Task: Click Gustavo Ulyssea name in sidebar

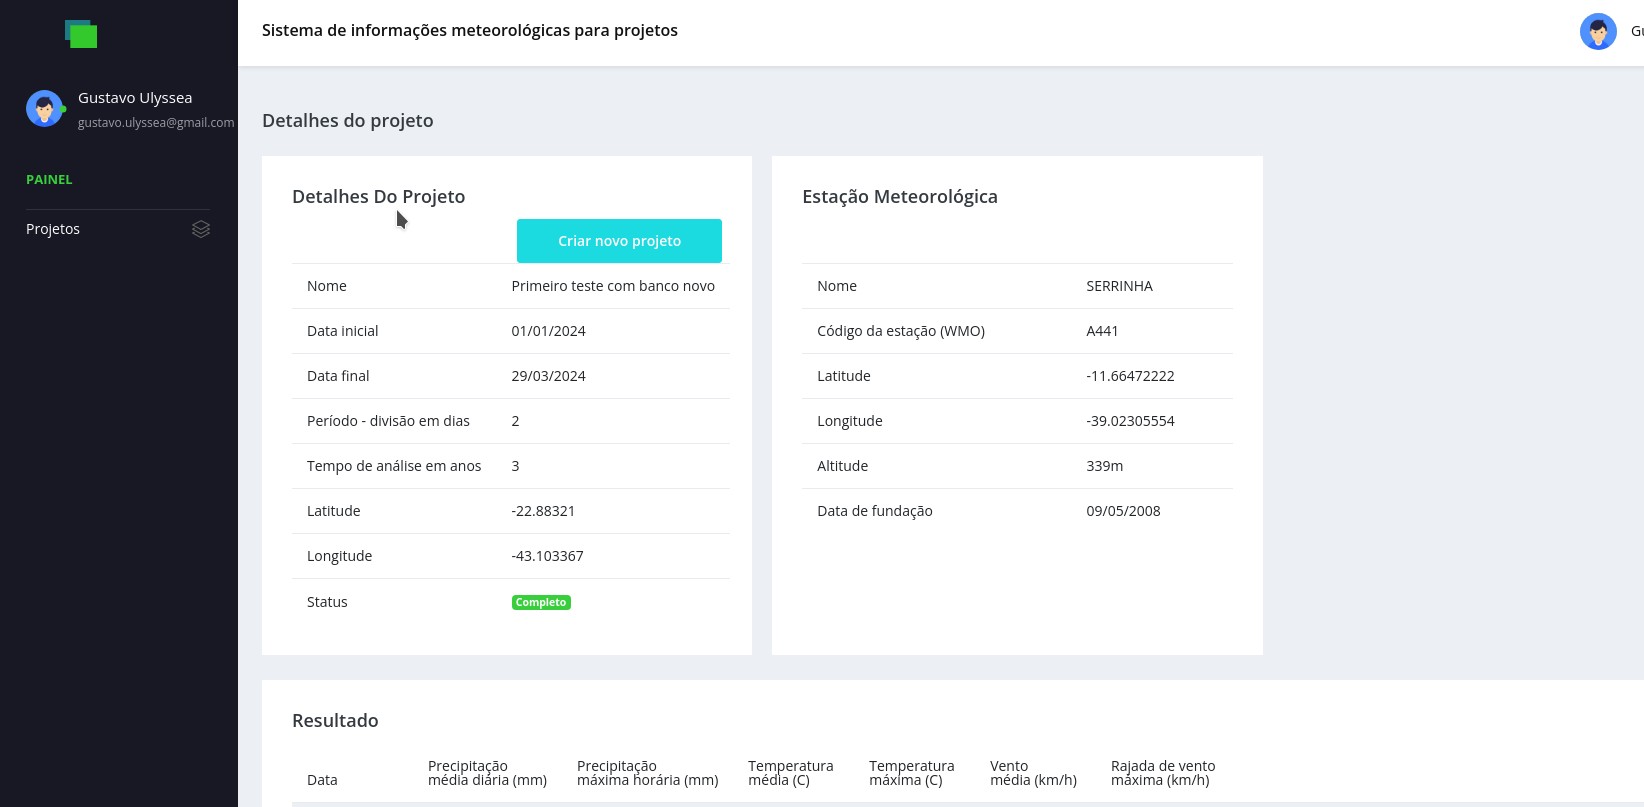Action: pos(135,98)
